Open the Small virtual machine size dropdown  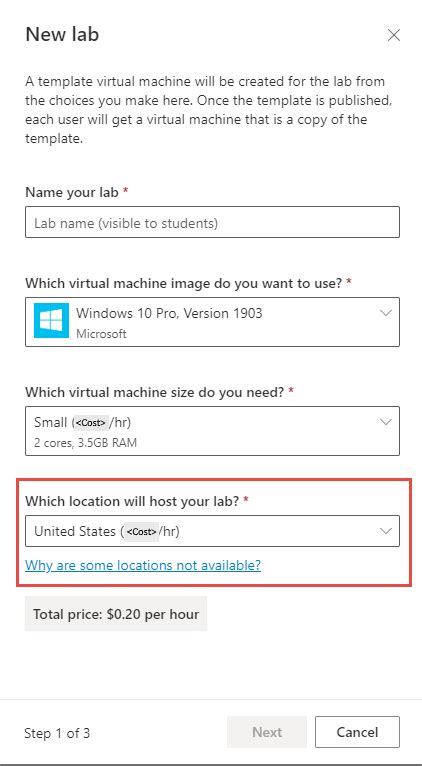tap(212, 430)
